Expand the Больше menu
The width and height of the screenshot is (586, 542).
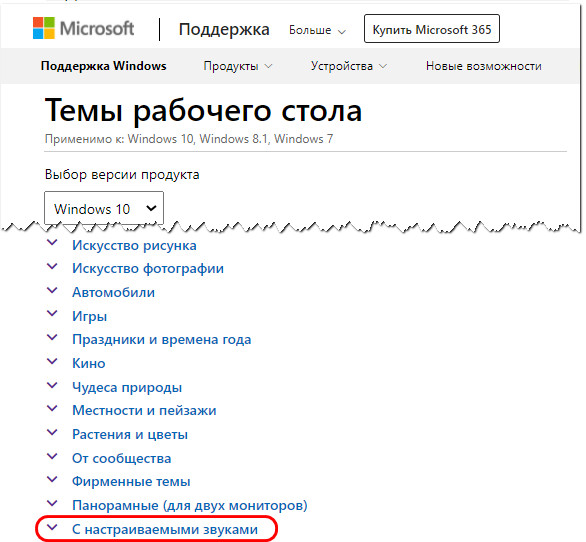317,30
